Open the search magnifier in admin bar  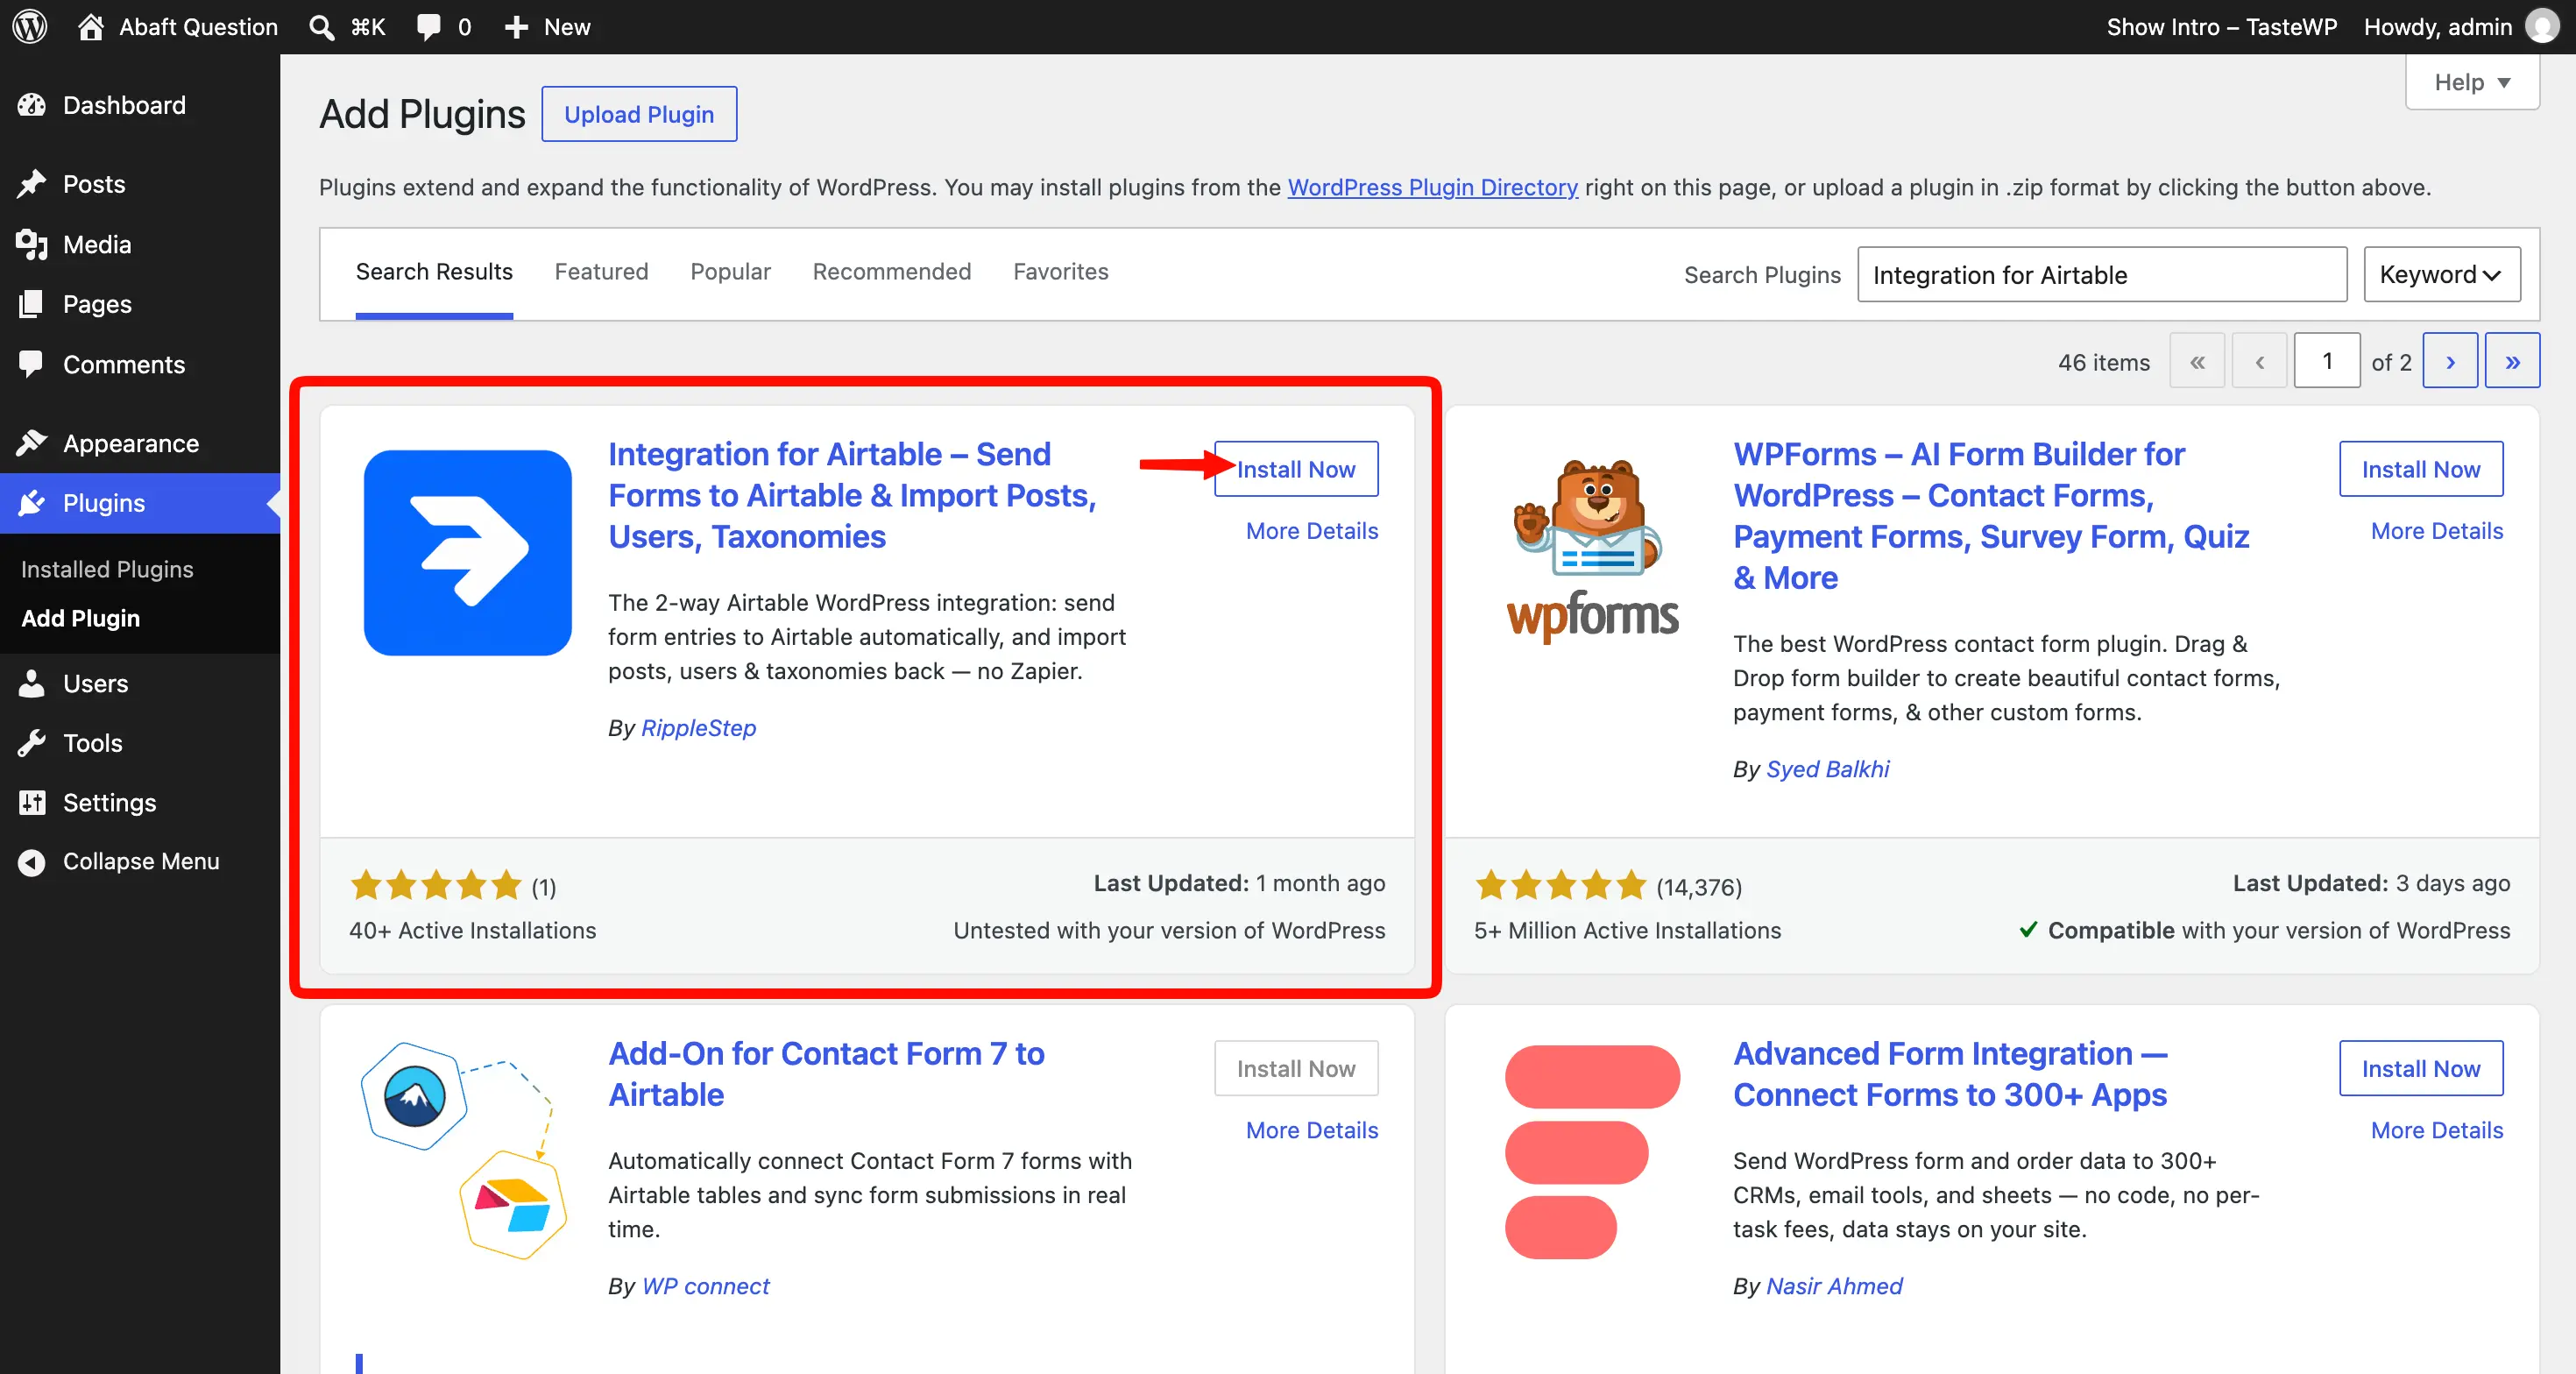(x=321, y=27)
